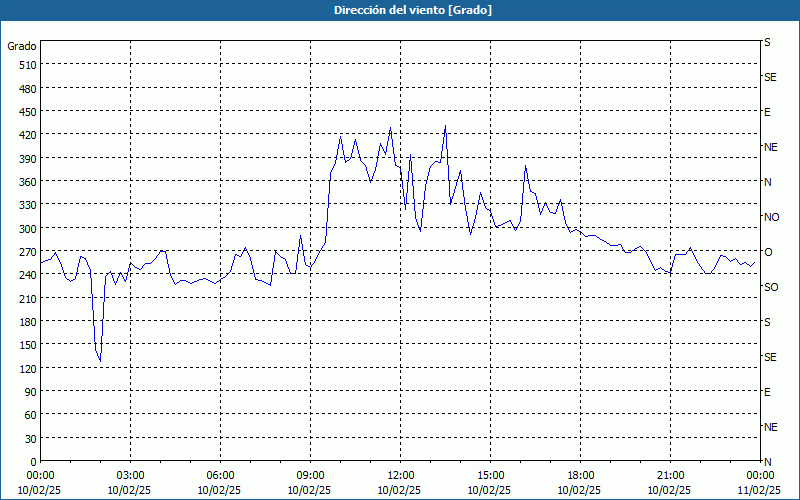Click the chart title 'Dirección del viento [Grado]'

(x=413, y=10)
